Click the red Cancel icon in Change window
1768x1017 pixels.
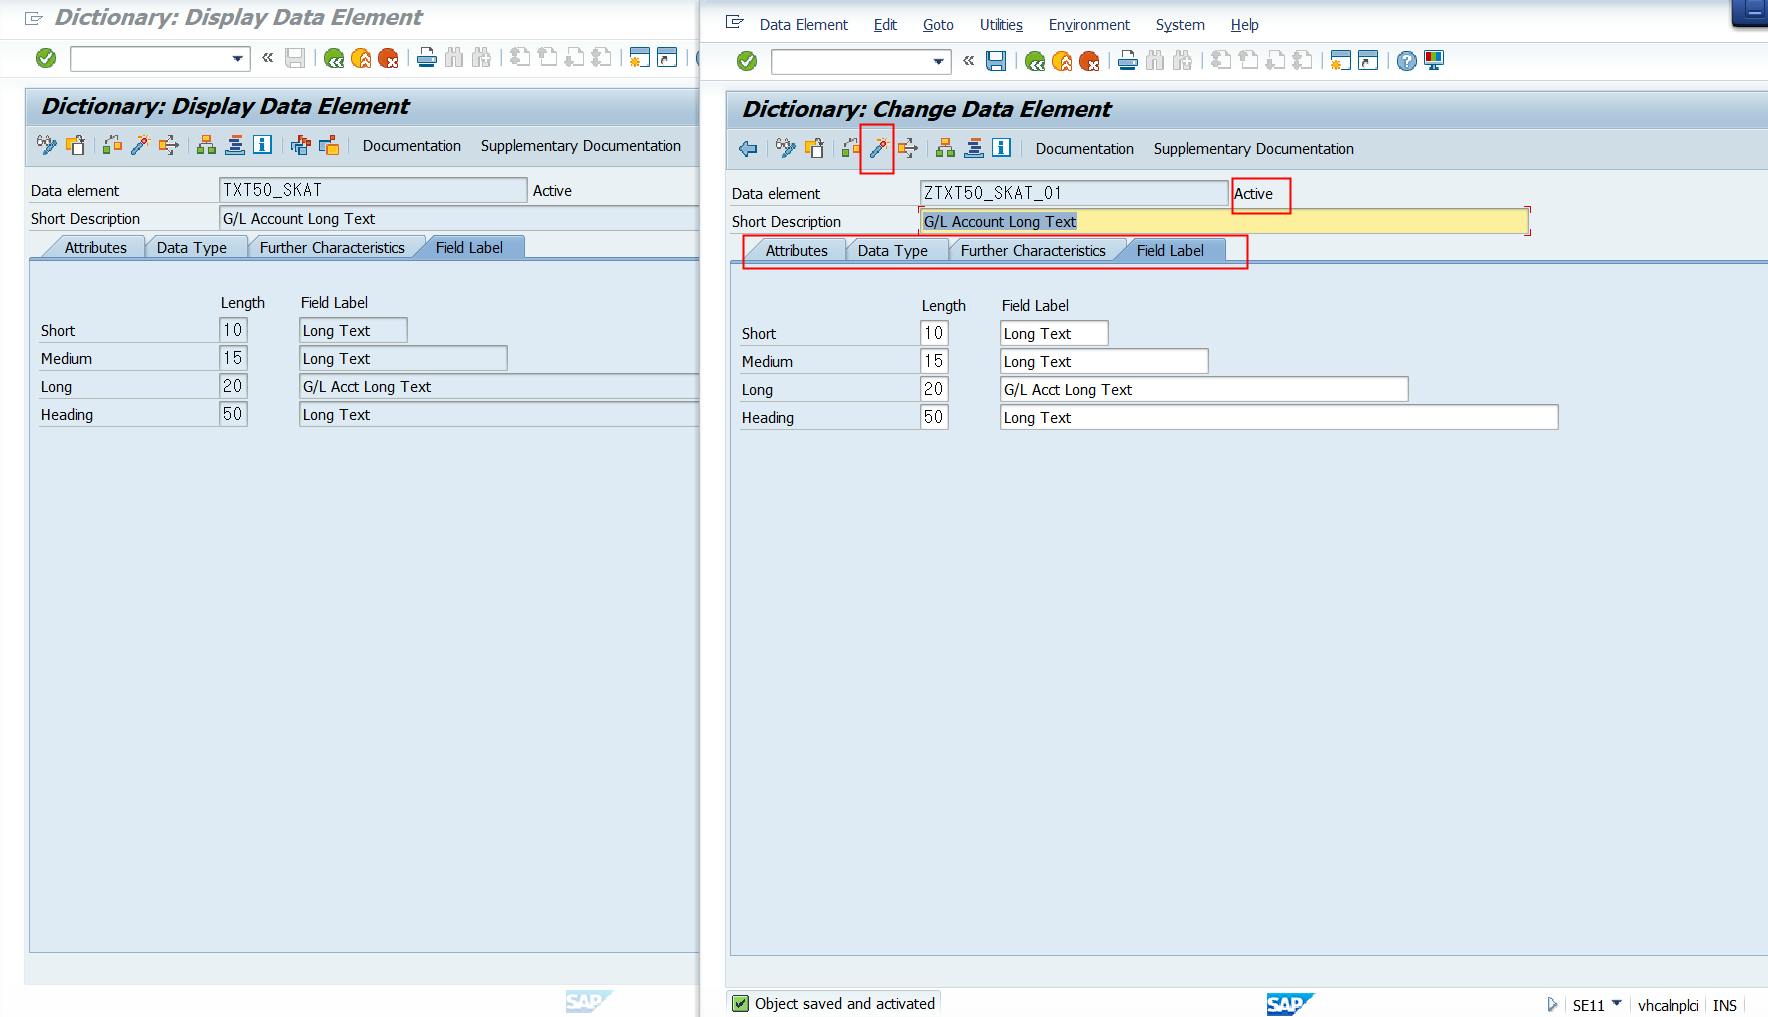pyautogui.click(x=1089, y=61)
